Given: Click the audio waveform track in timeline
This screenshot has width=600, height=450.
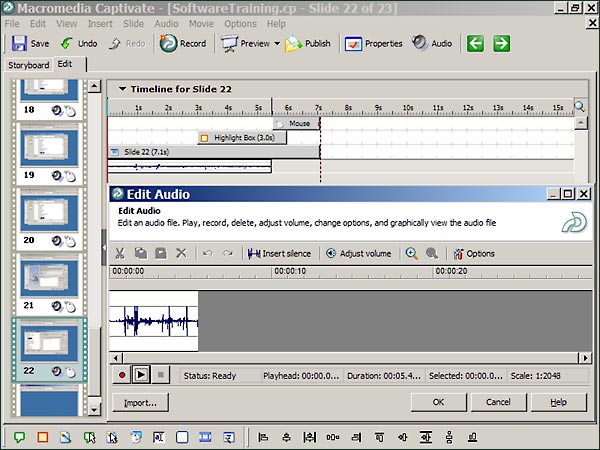Looking at the screenshot, I should coord(189,166).
